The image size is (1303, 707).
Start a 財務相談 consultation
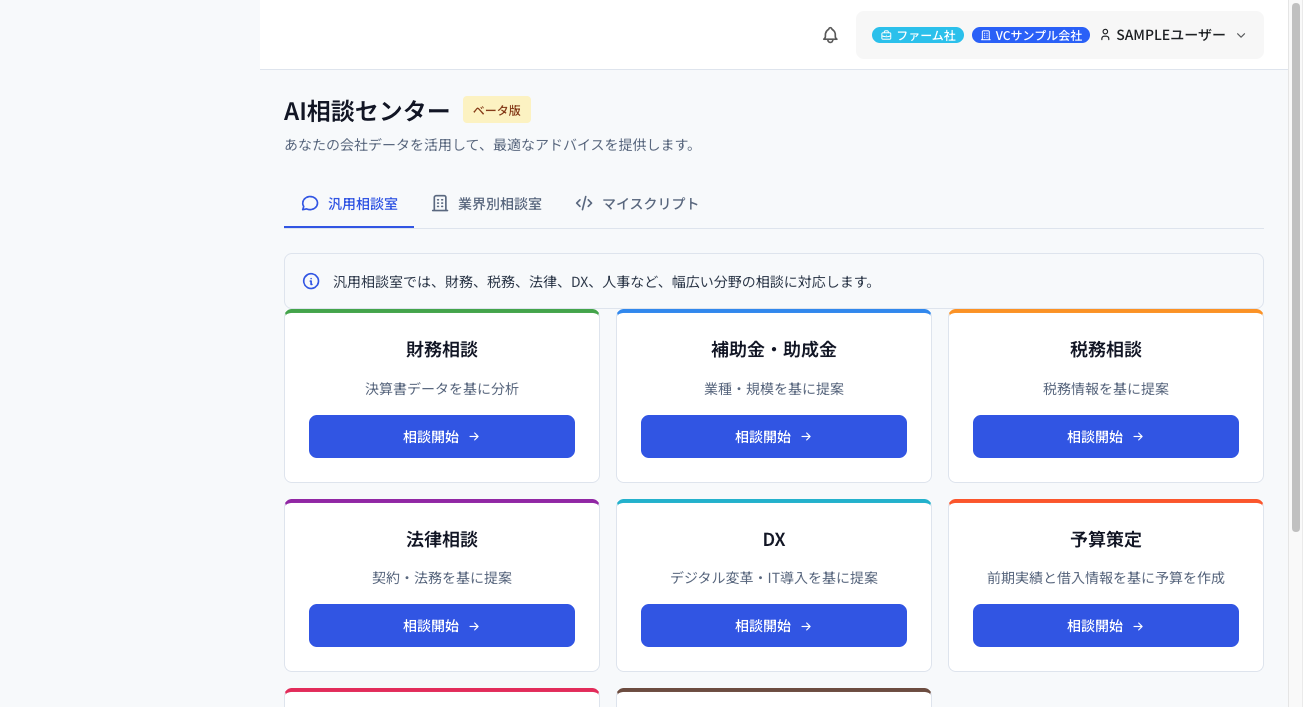pos(441,436)
